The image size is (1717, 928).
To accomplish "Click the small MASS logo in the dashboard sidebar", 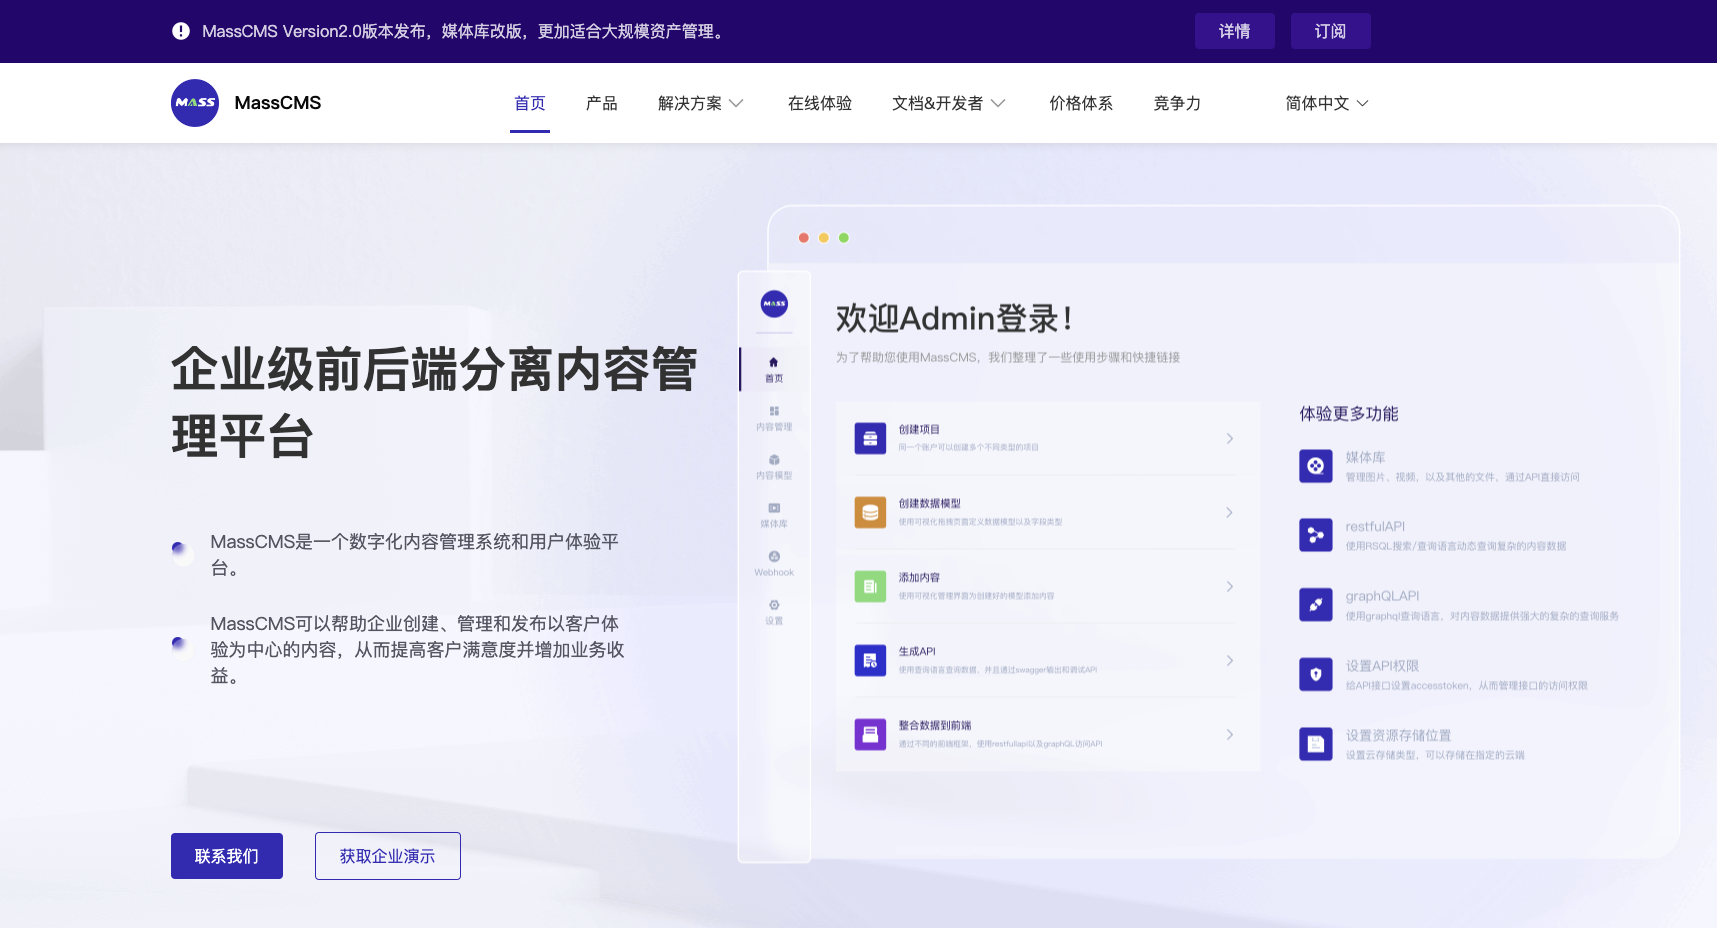I will tap(774, 303).
